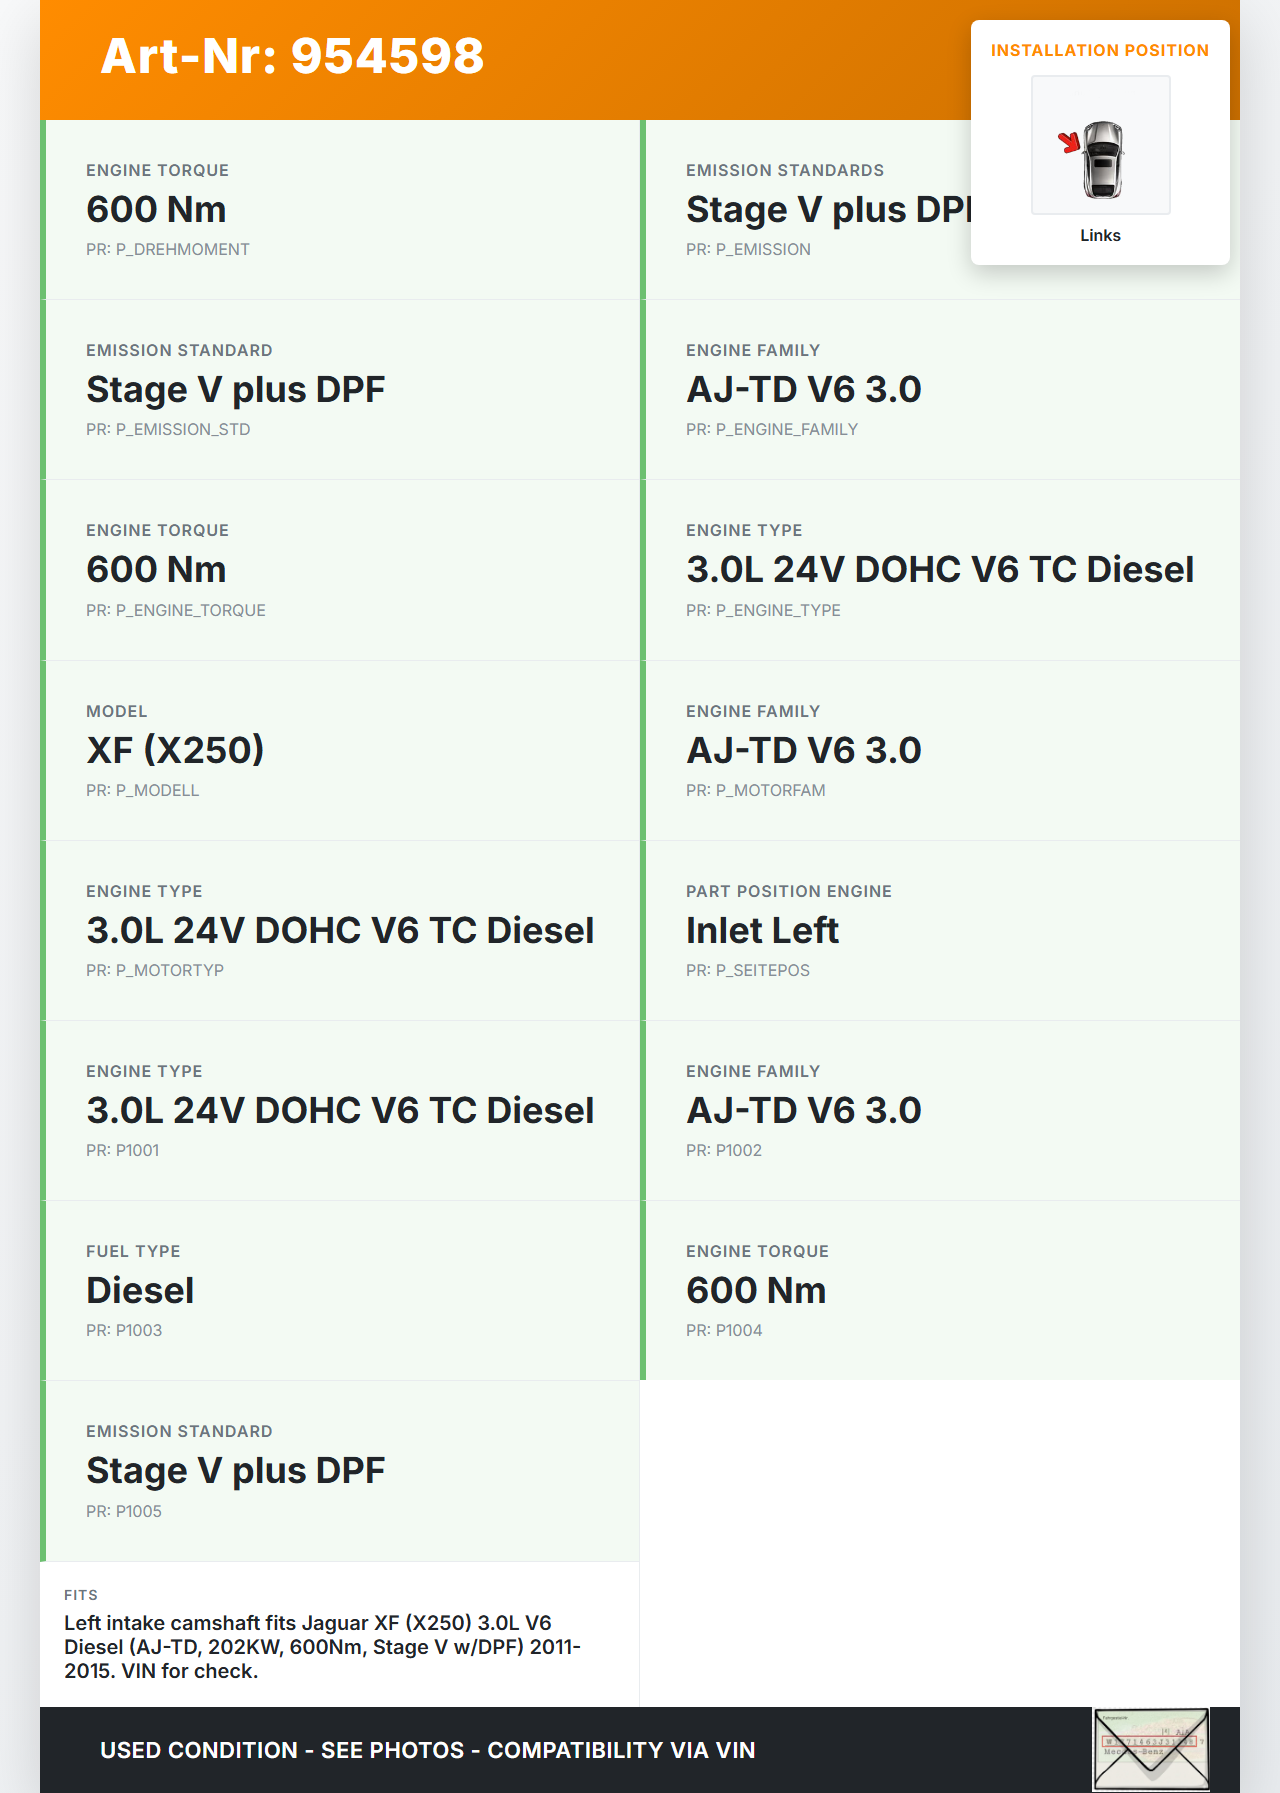Choose the Engine Torque card labeled P_ENGINE_TORQUE

[x=342, y=570]
